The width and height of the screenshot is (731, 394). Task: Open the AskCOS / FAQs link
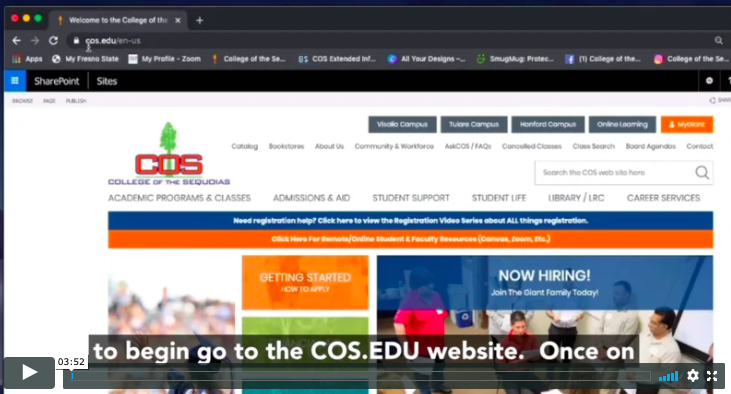(x=468, y=146)
